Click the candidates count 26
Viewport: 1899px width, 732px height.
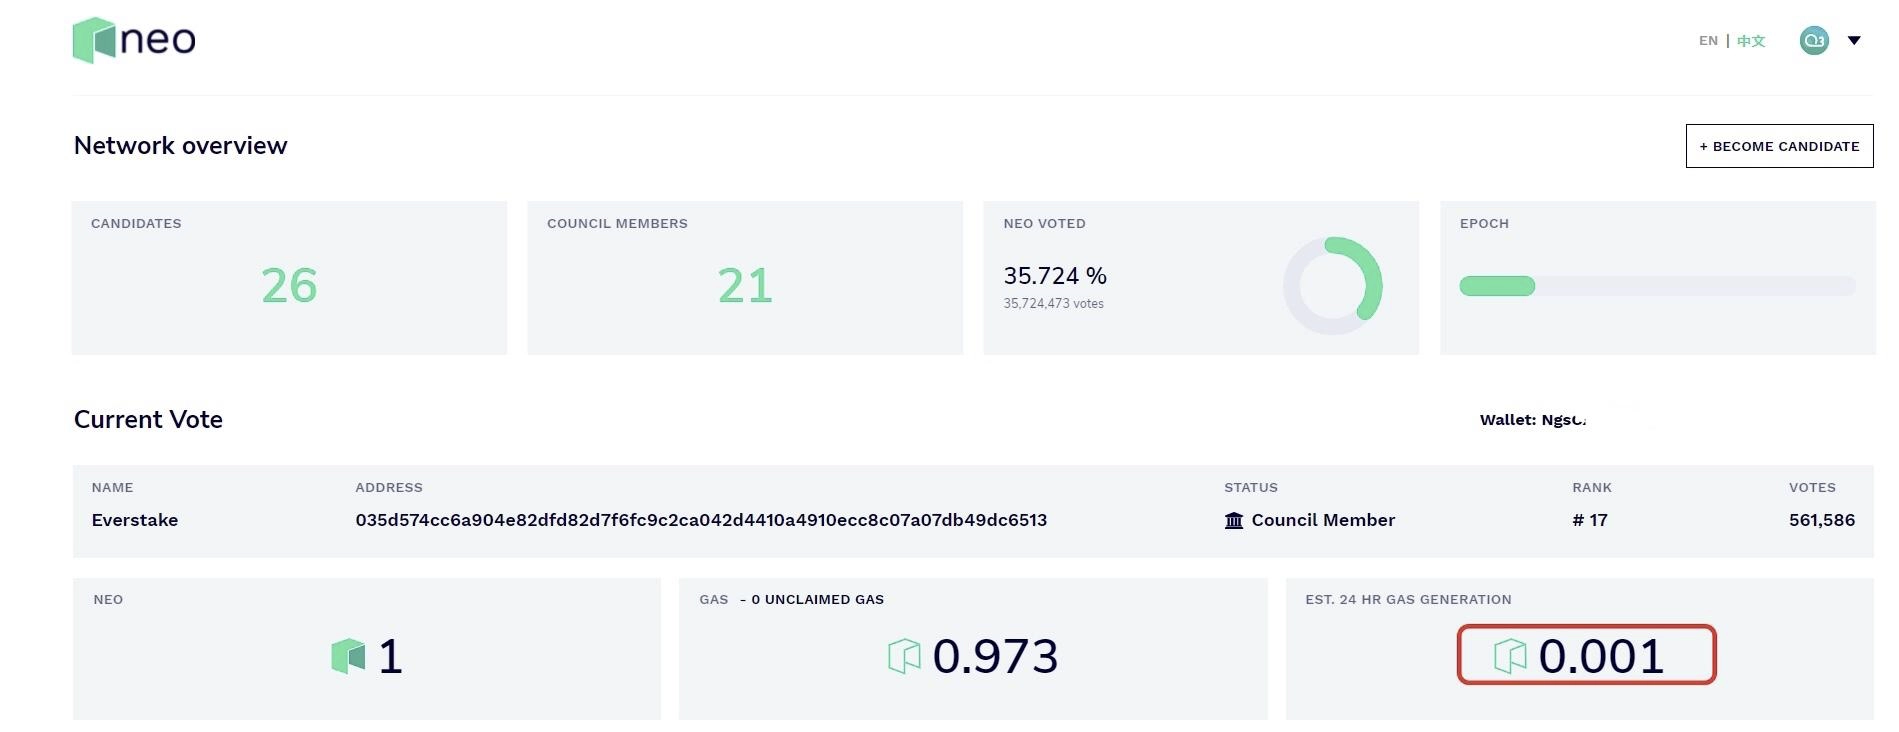tap(289, 286)
